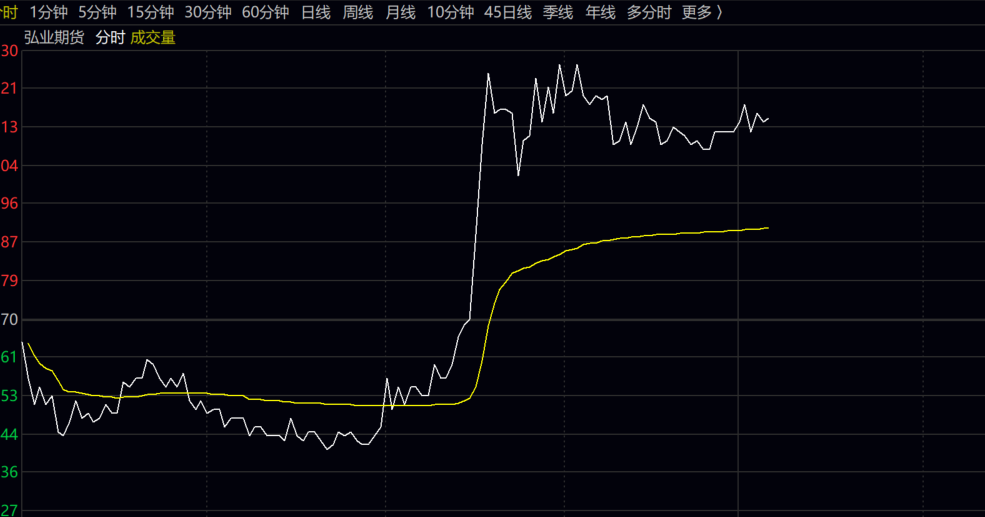
Task: Click the red 30 price axis label
Action: [9, 51]
